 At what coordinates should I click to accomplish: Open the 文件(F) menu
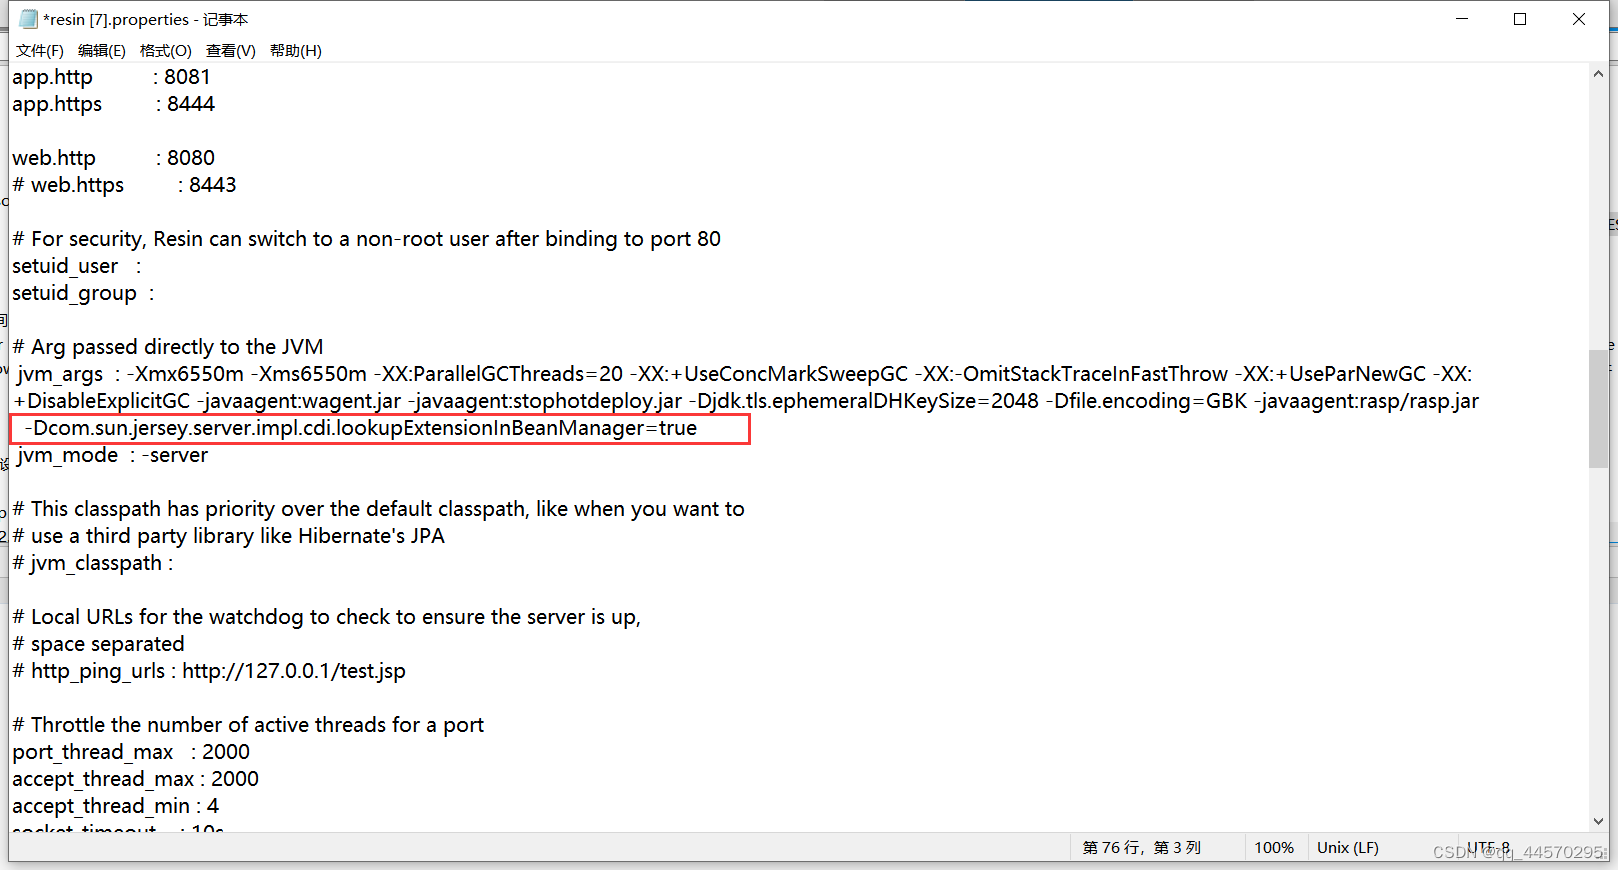point(40,51)
